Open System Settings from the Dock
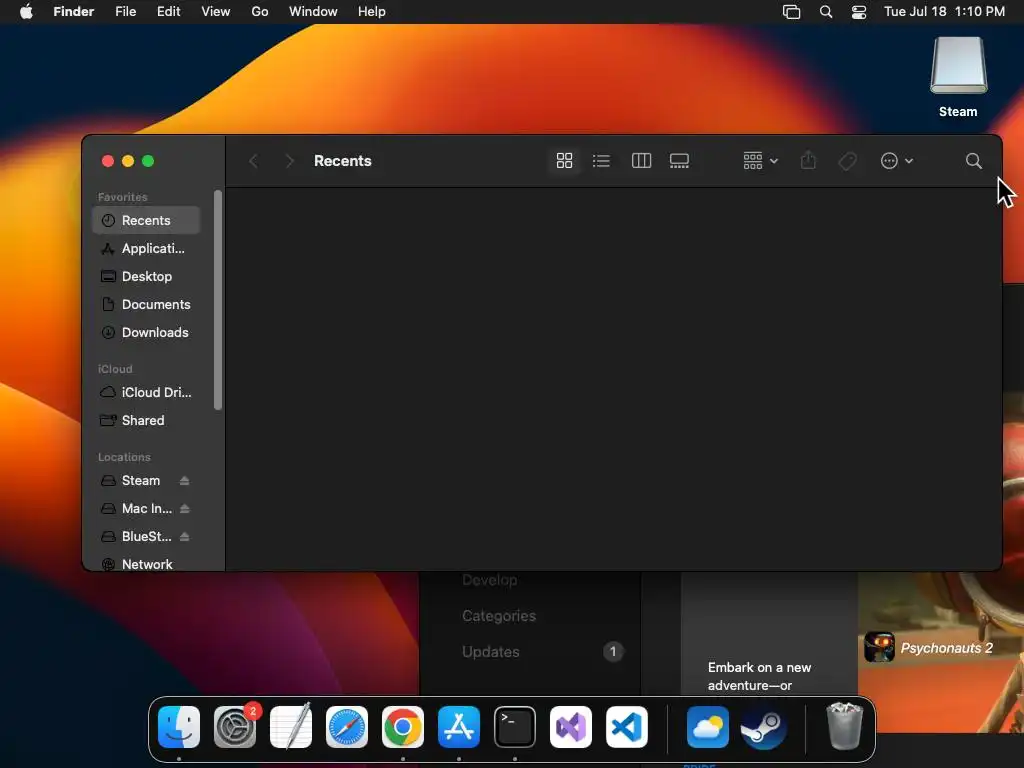The width and height of the screenshot is (1024, 768). pyautogui.click(x=235, y=727)
